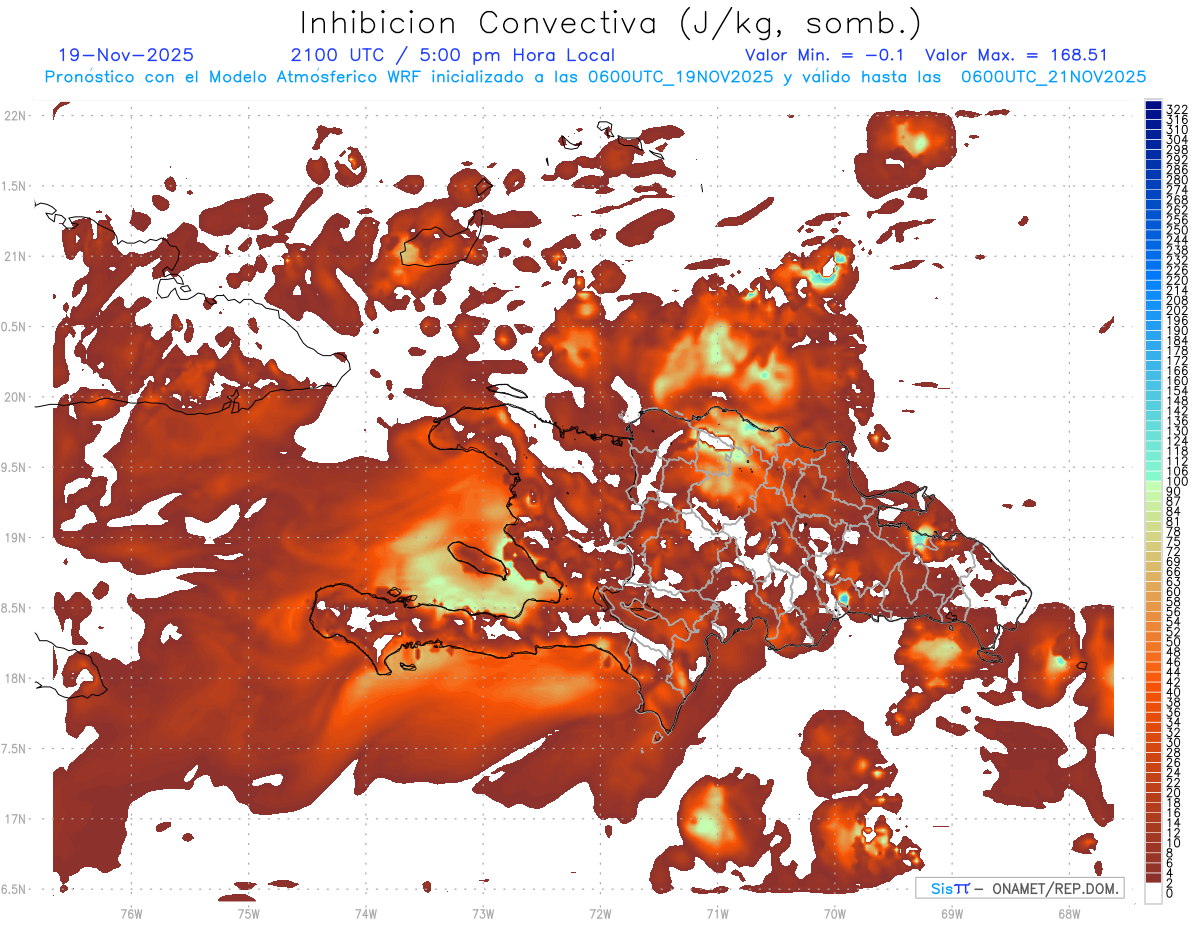
Task: Click the "75W" longitude label
Action: point(248,913)
